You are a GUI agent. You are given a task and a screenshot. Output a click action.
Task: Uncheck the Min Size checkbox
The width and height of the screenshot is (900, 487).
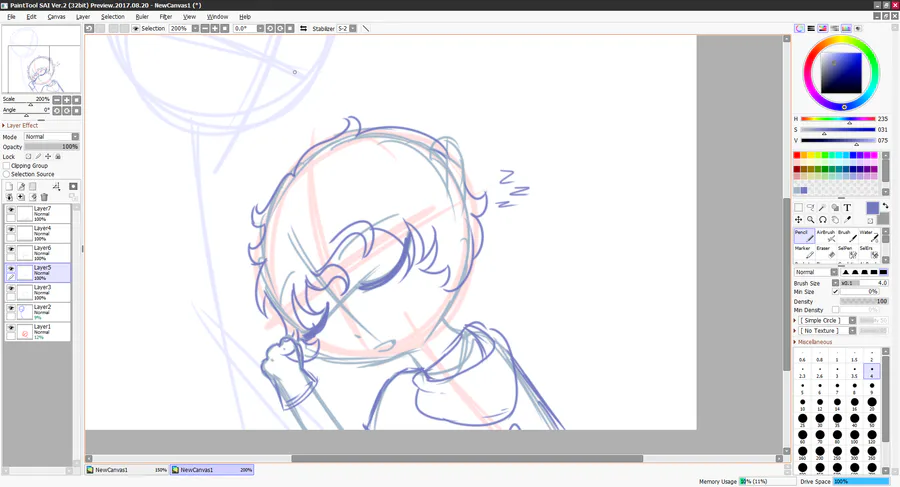click(x=835, y=292)
